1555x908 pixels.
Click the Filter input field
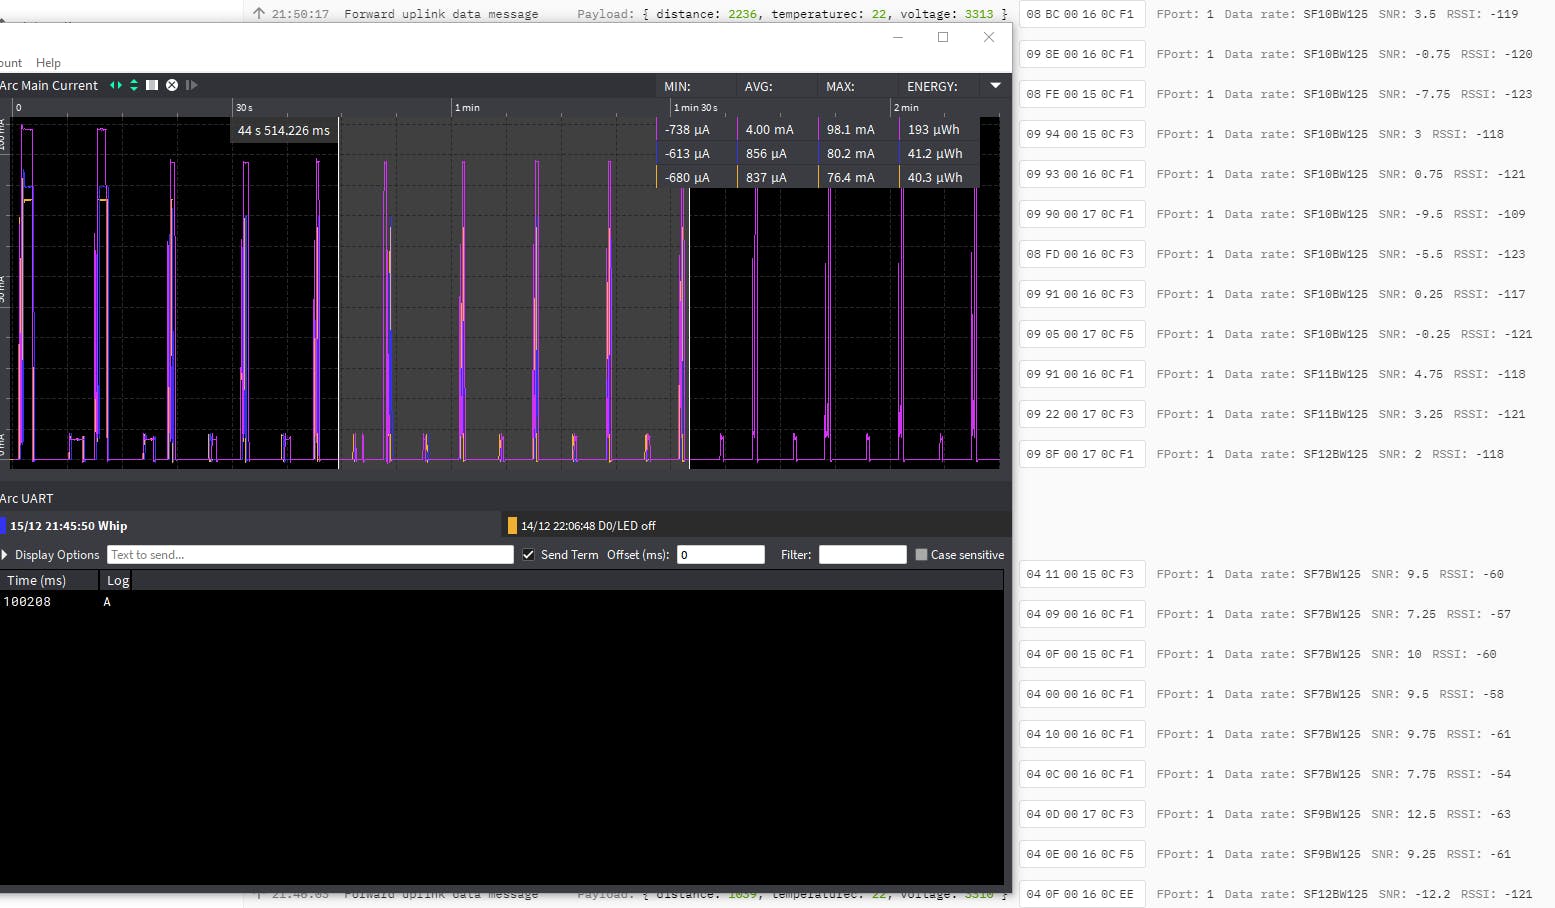coord(862,555)
